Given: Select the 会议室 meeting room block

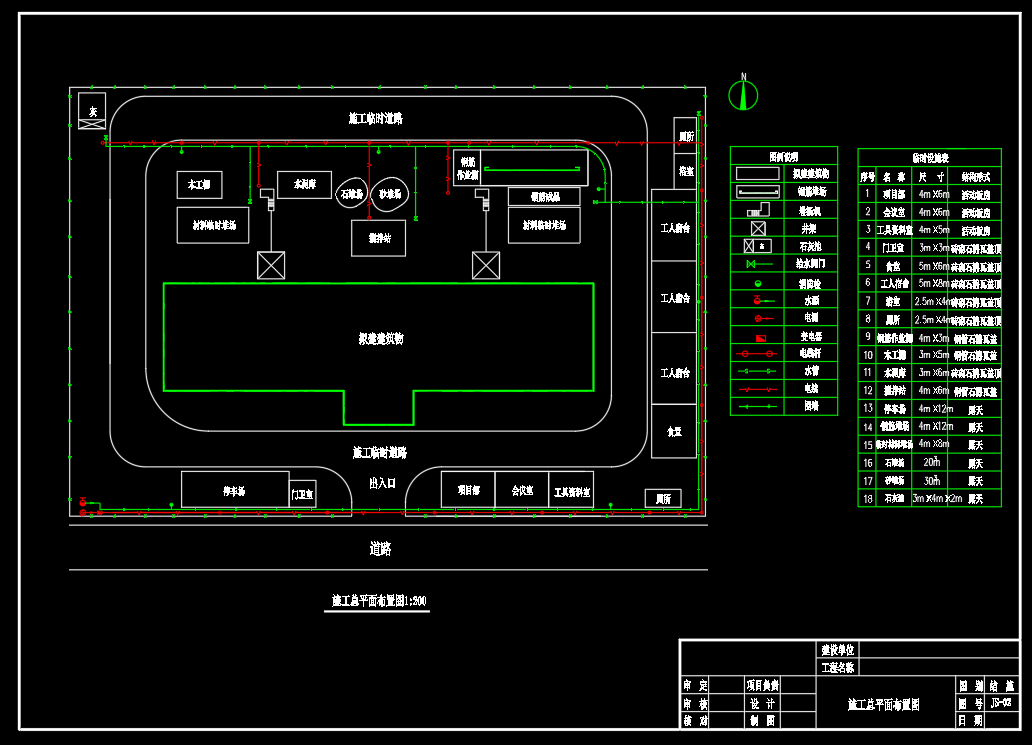Looking at the screenshot, I should (x=522, y=490).
